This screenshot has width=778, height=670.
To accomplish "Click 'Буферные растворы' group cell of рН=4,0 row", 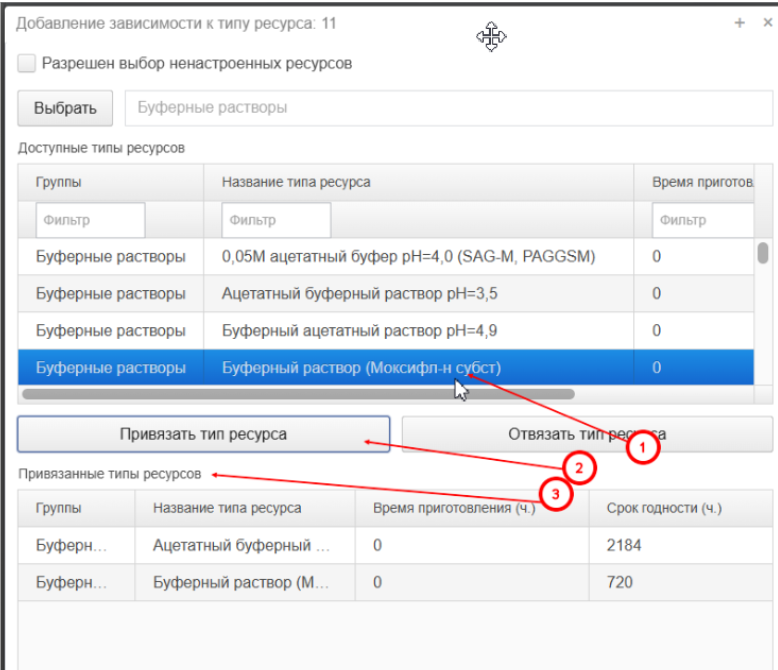I will click(x=111, y=257).
